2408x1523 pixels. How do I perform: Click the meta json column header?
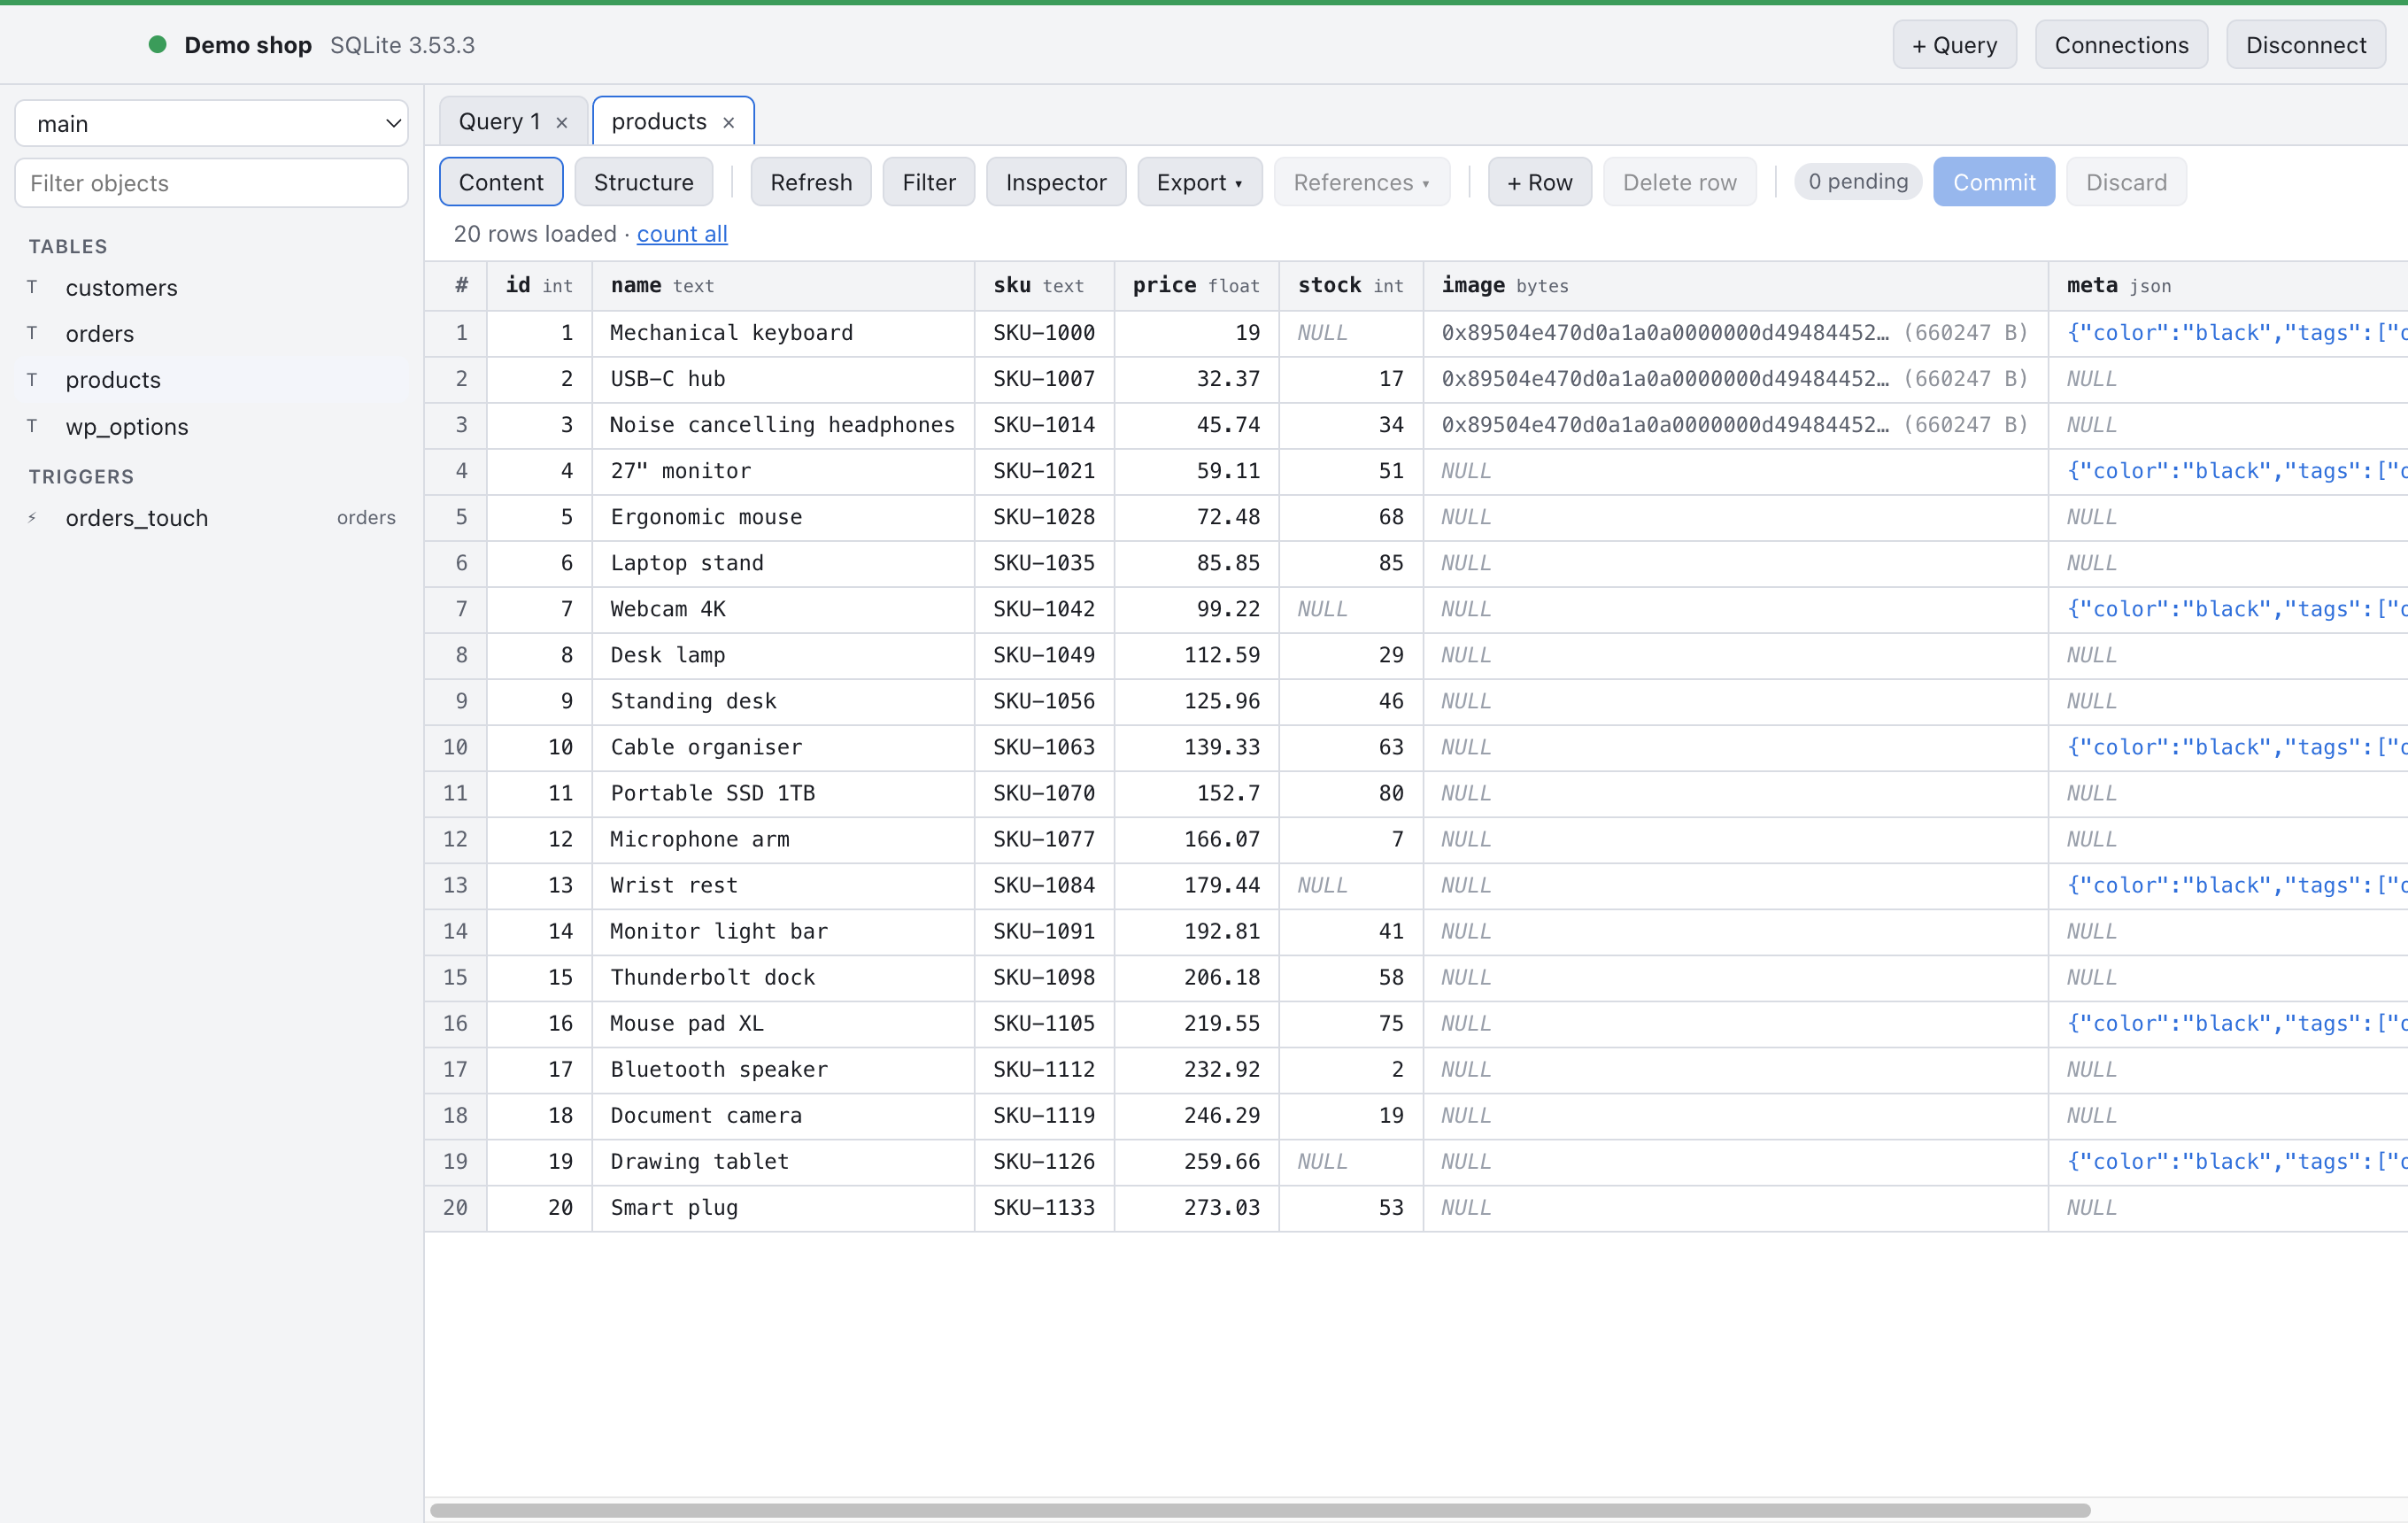click(2227, 286)
